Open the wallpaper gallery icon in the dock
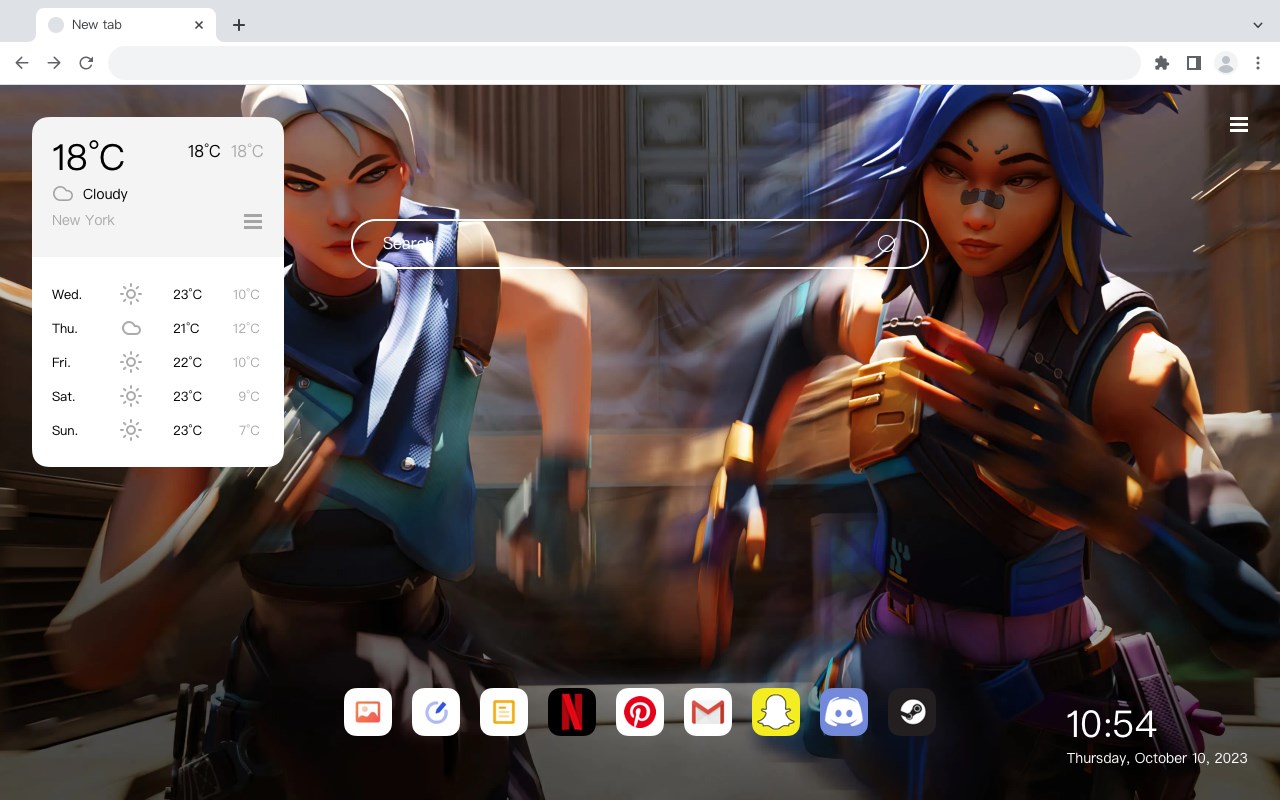The height and width of the screenshot is (800, 1280). point(368,712)
